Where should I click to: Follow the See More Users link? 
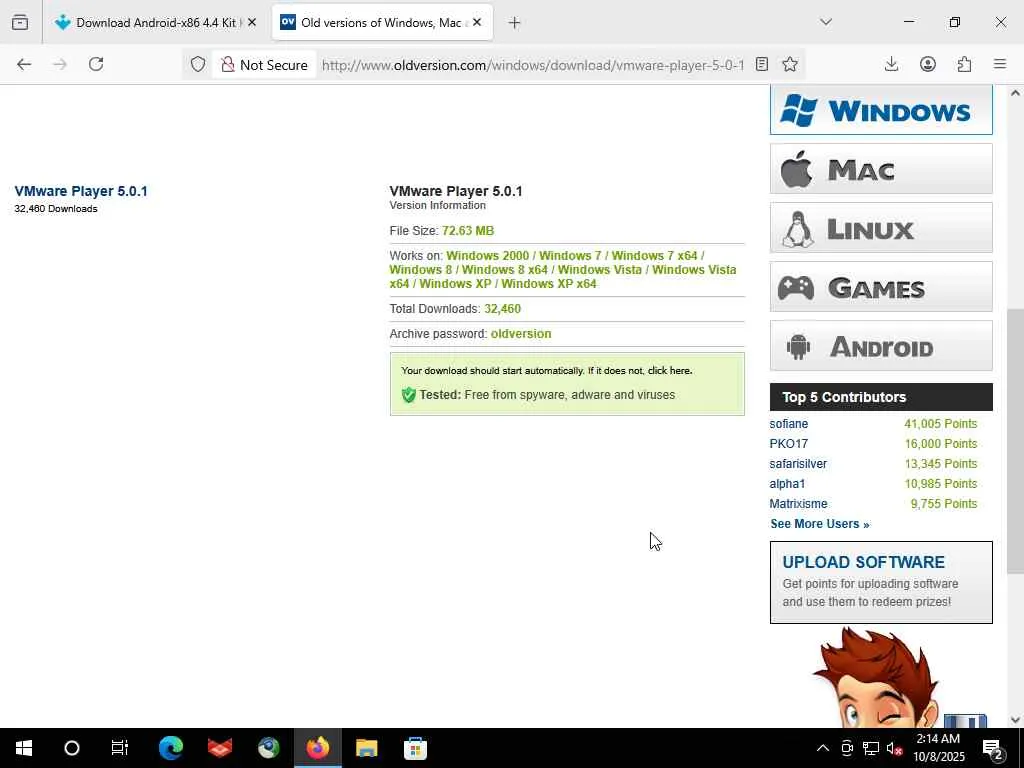(820, 524)
